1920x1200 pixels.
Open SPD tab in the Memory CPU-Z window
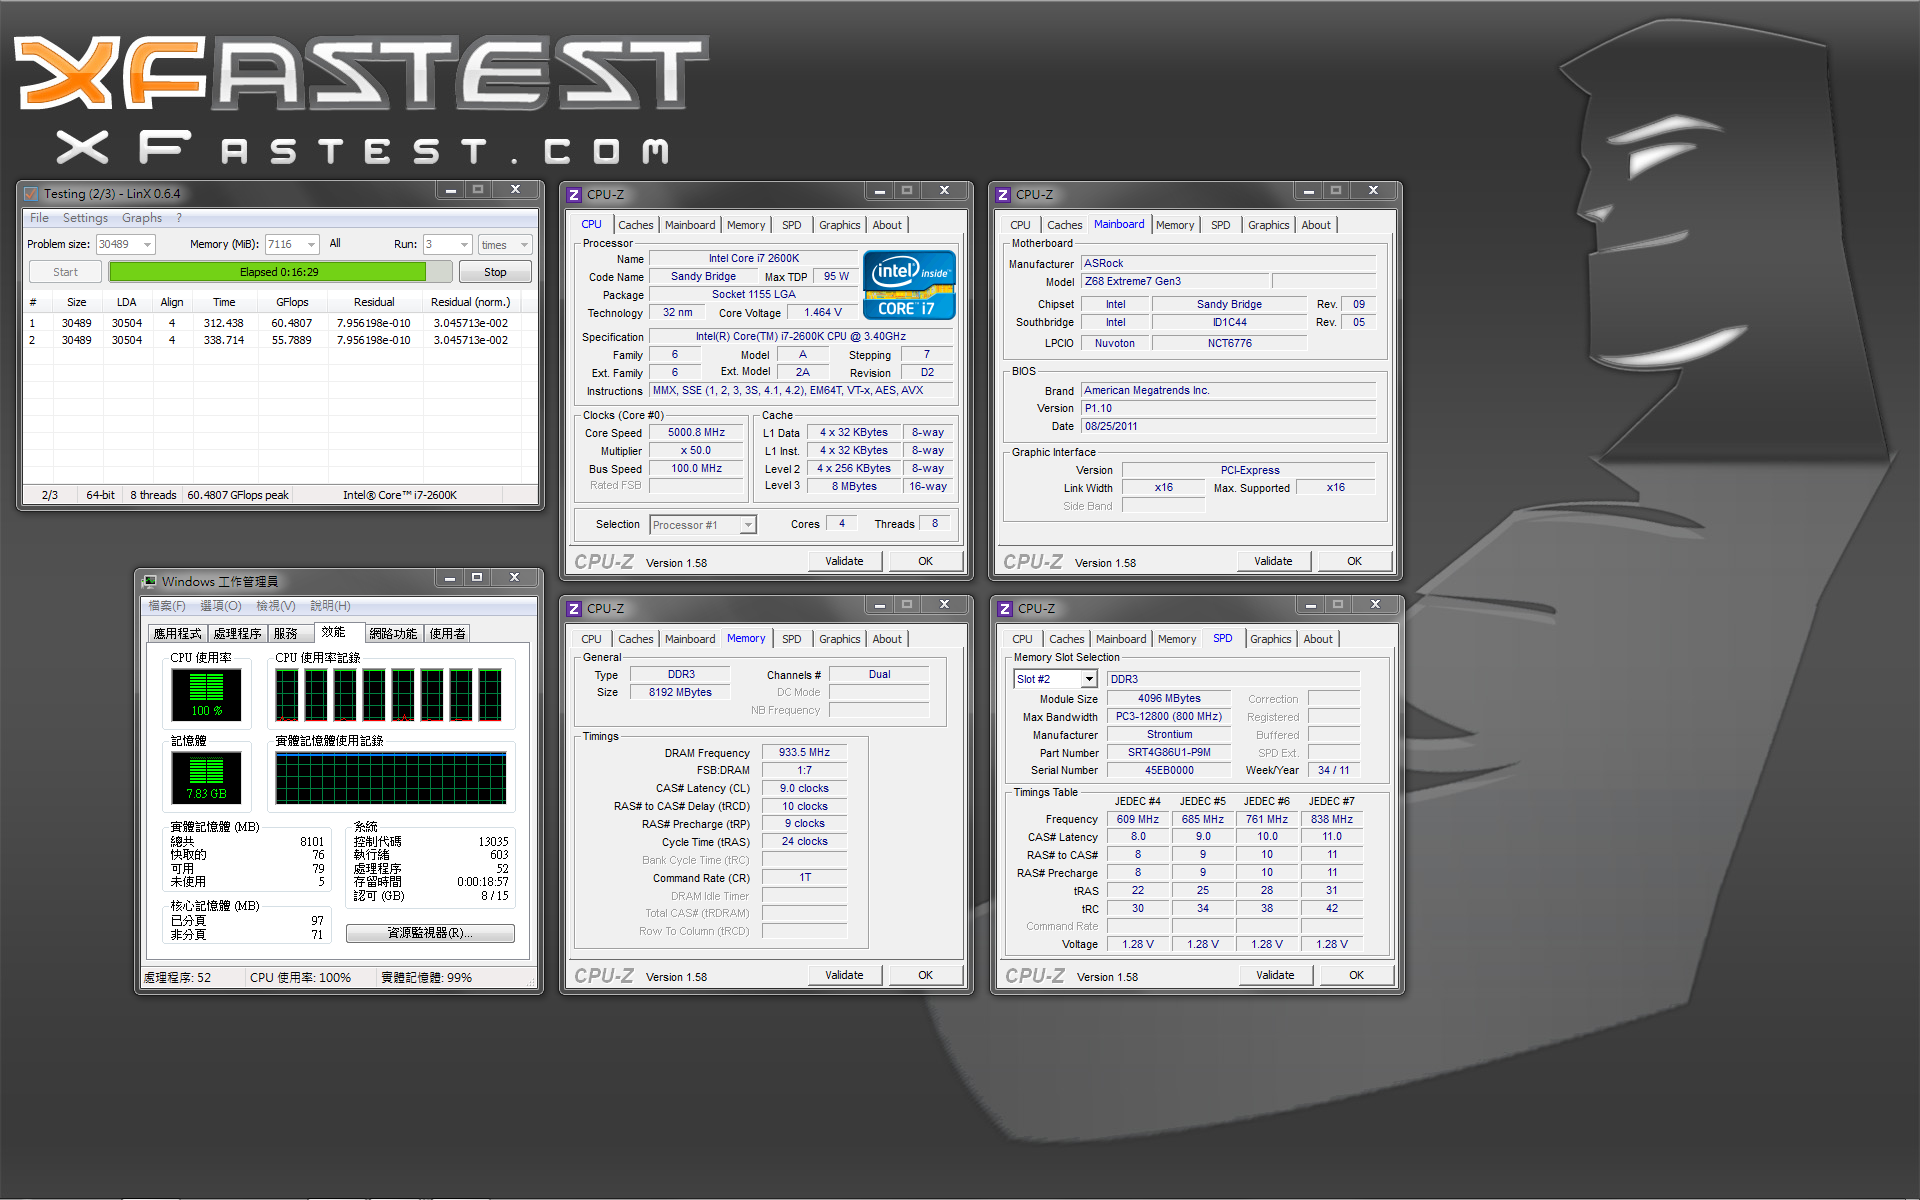point(791,639)
